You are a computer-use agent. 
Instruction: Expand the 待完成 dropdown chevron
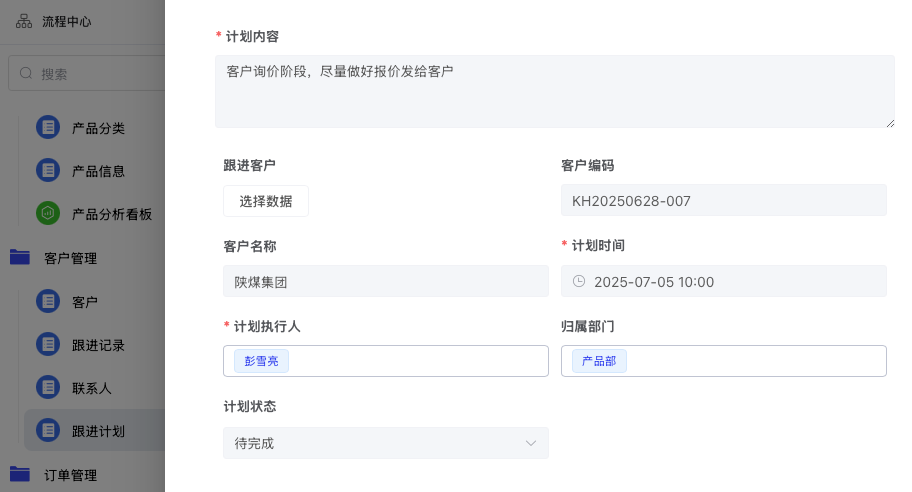[530, 443]
